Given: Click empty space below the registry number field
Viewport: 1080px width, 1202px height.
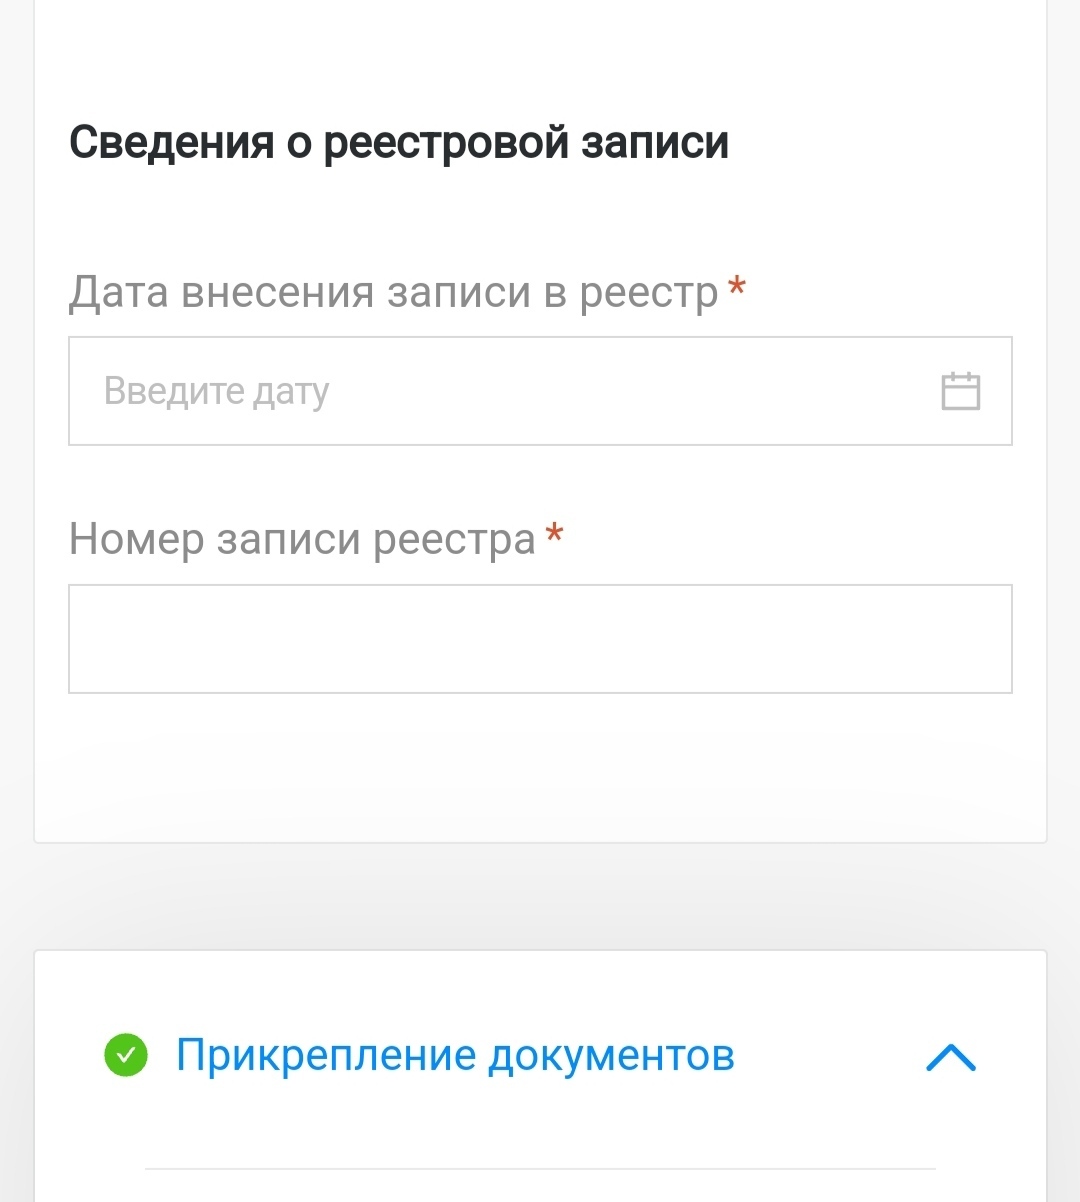Looking at the screenshot, I should tap(540, 765).
